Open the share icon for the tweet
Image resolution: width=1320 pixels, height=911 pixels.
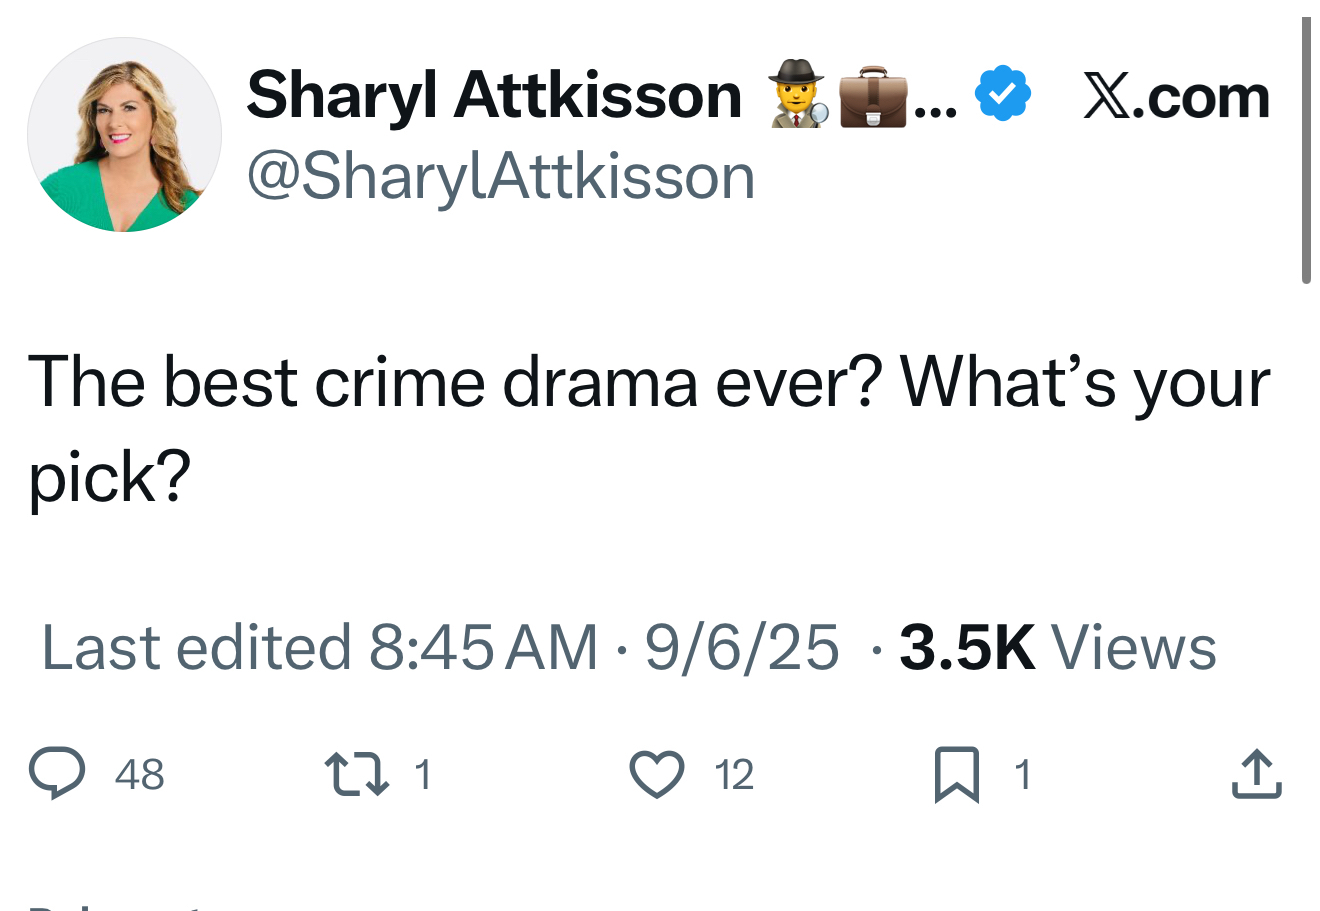pos(1256,775)
